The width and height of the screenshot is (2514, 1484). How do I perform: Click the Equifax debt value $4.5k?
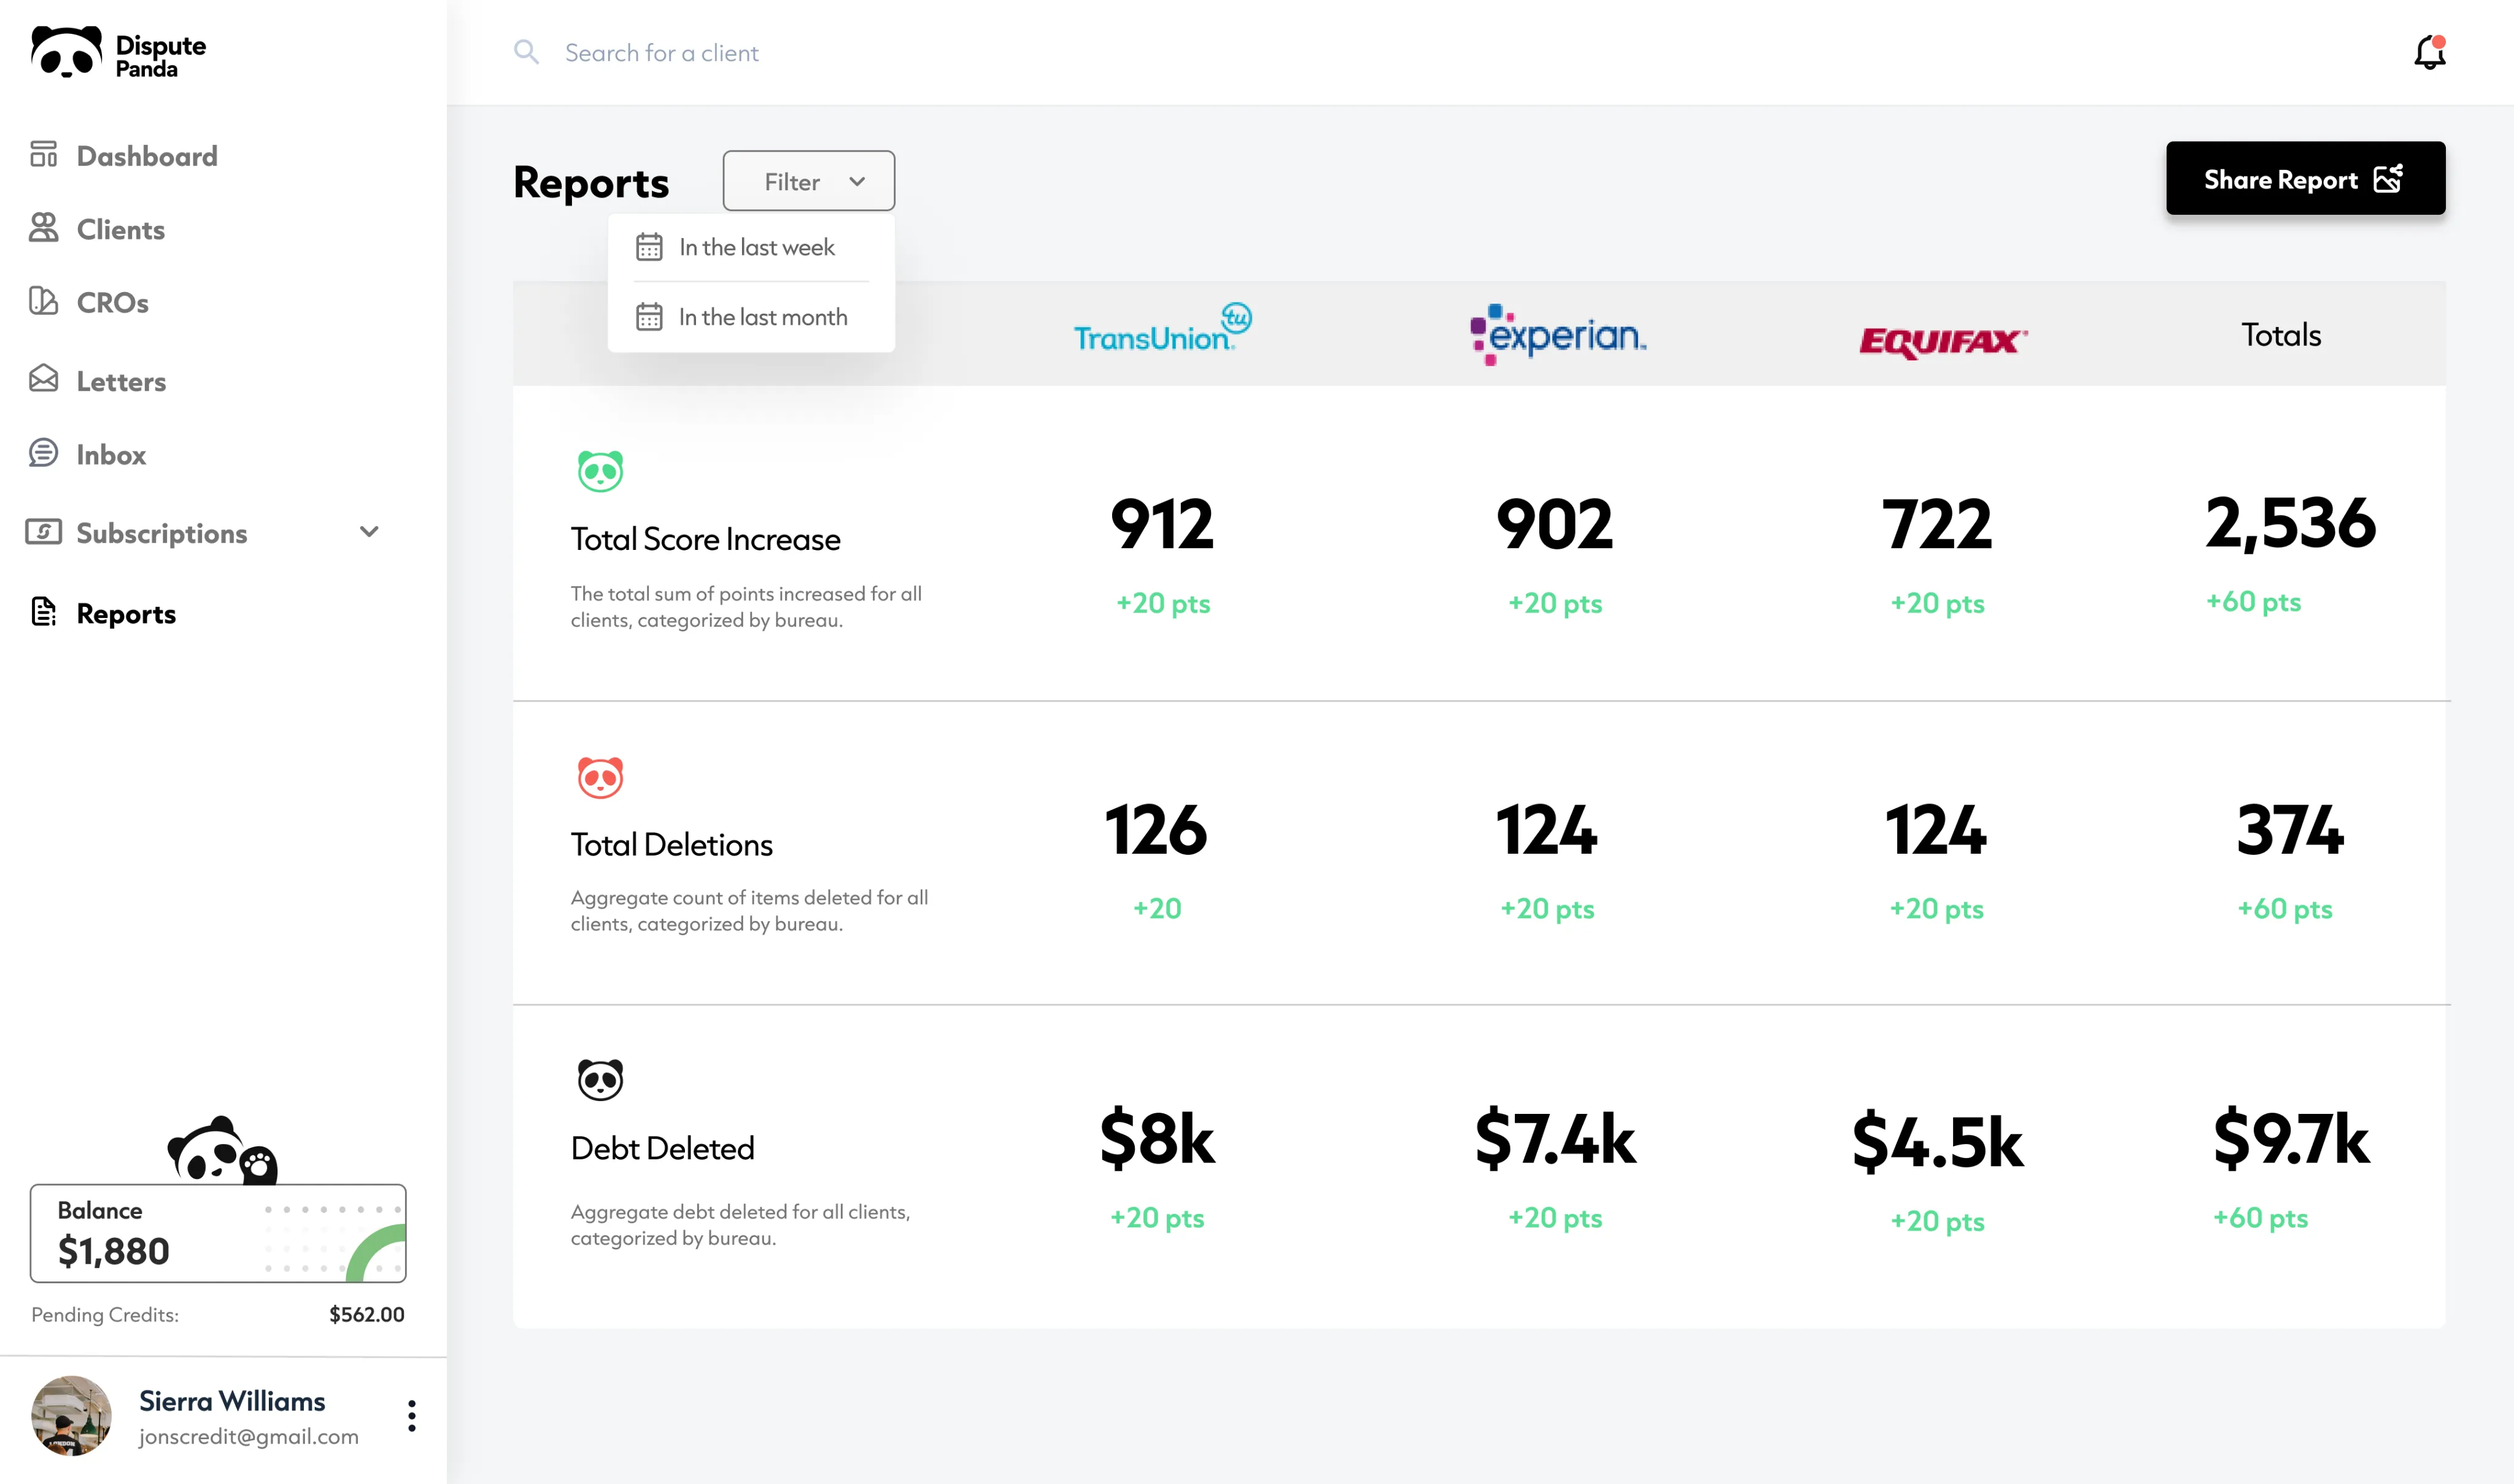point(1937,1142)
